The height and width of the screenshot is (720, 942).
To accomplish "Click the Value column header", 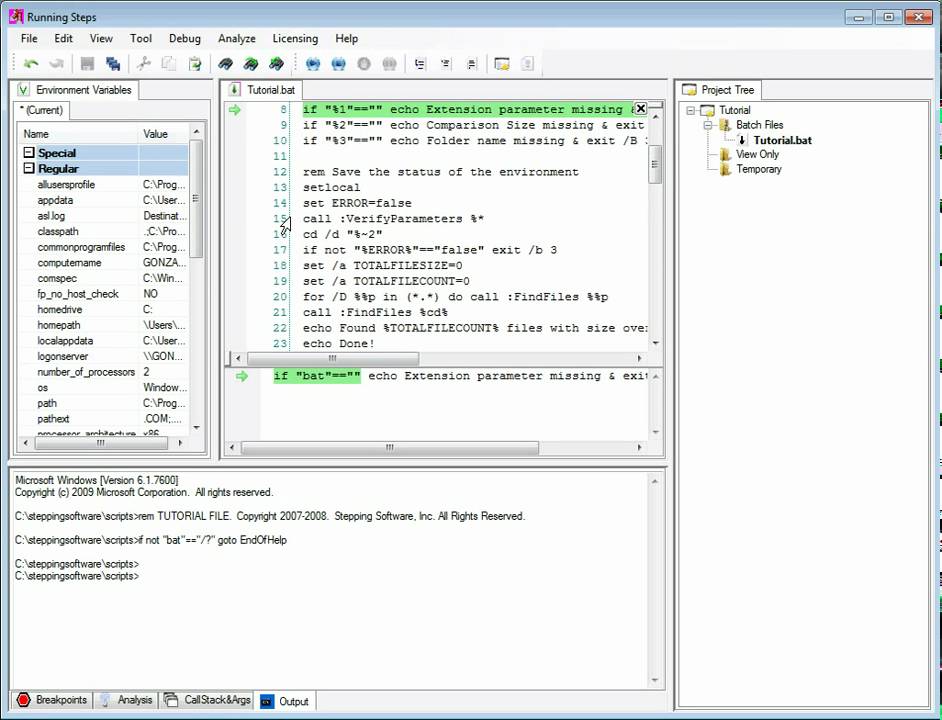I will click(x=163, y=134).
